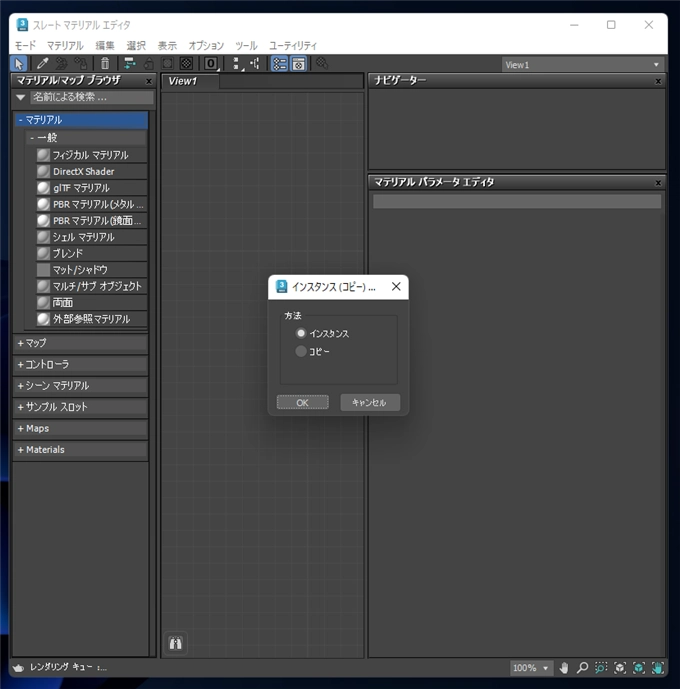The image size is (680, 689).
Task: Open the 編集 menu
Action: [105, 46]
